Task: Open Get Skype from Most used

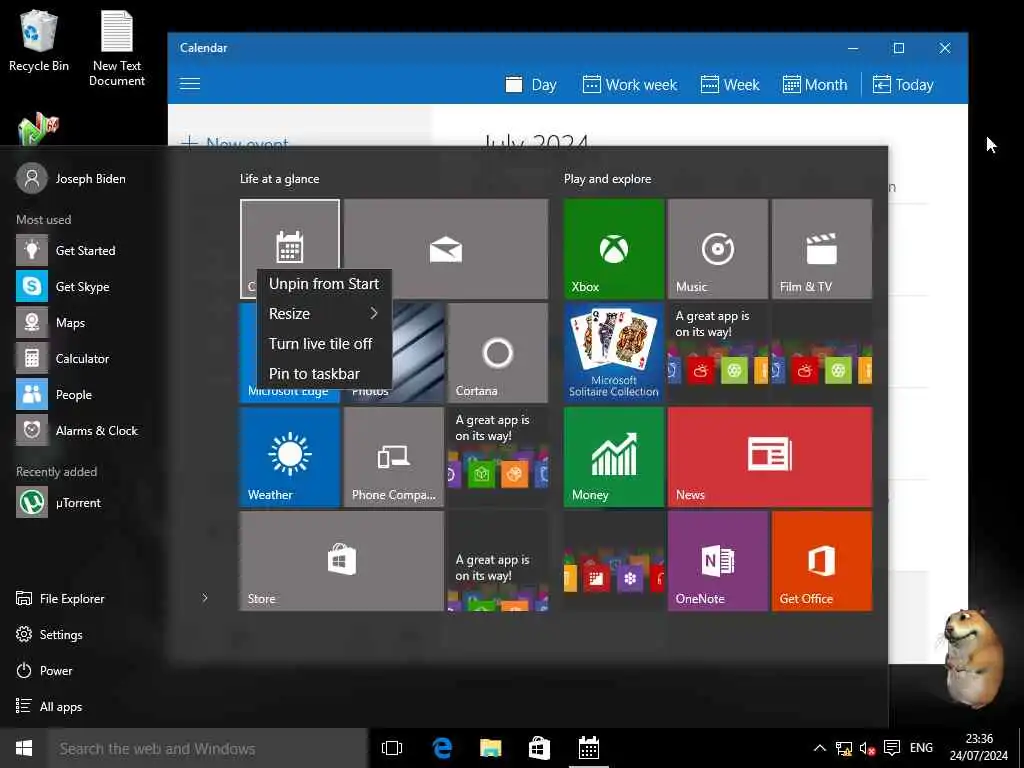Action: (84, 287)
